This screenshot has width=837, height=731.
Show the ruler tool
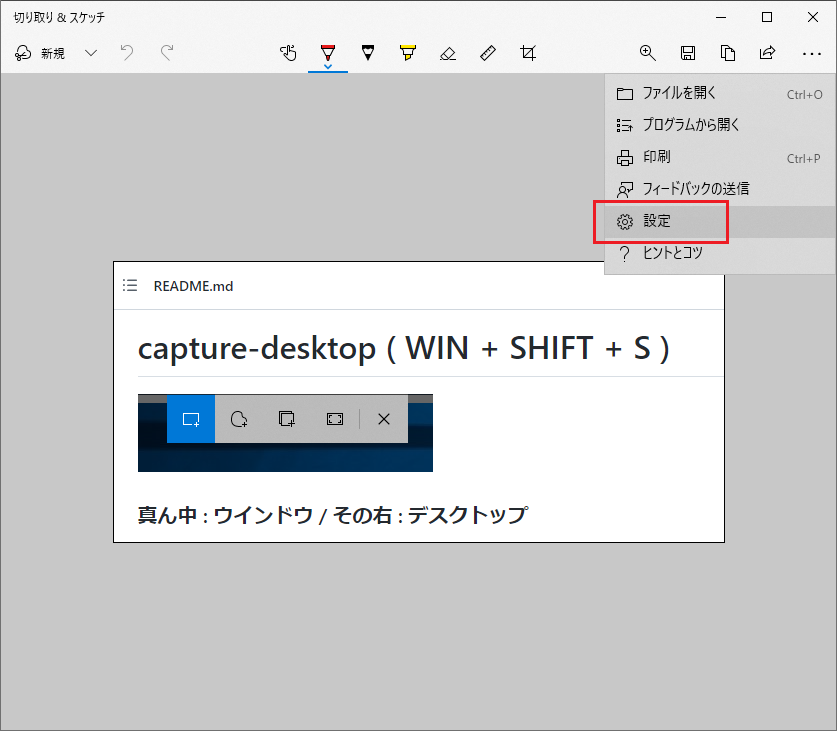tap(488, 53)
